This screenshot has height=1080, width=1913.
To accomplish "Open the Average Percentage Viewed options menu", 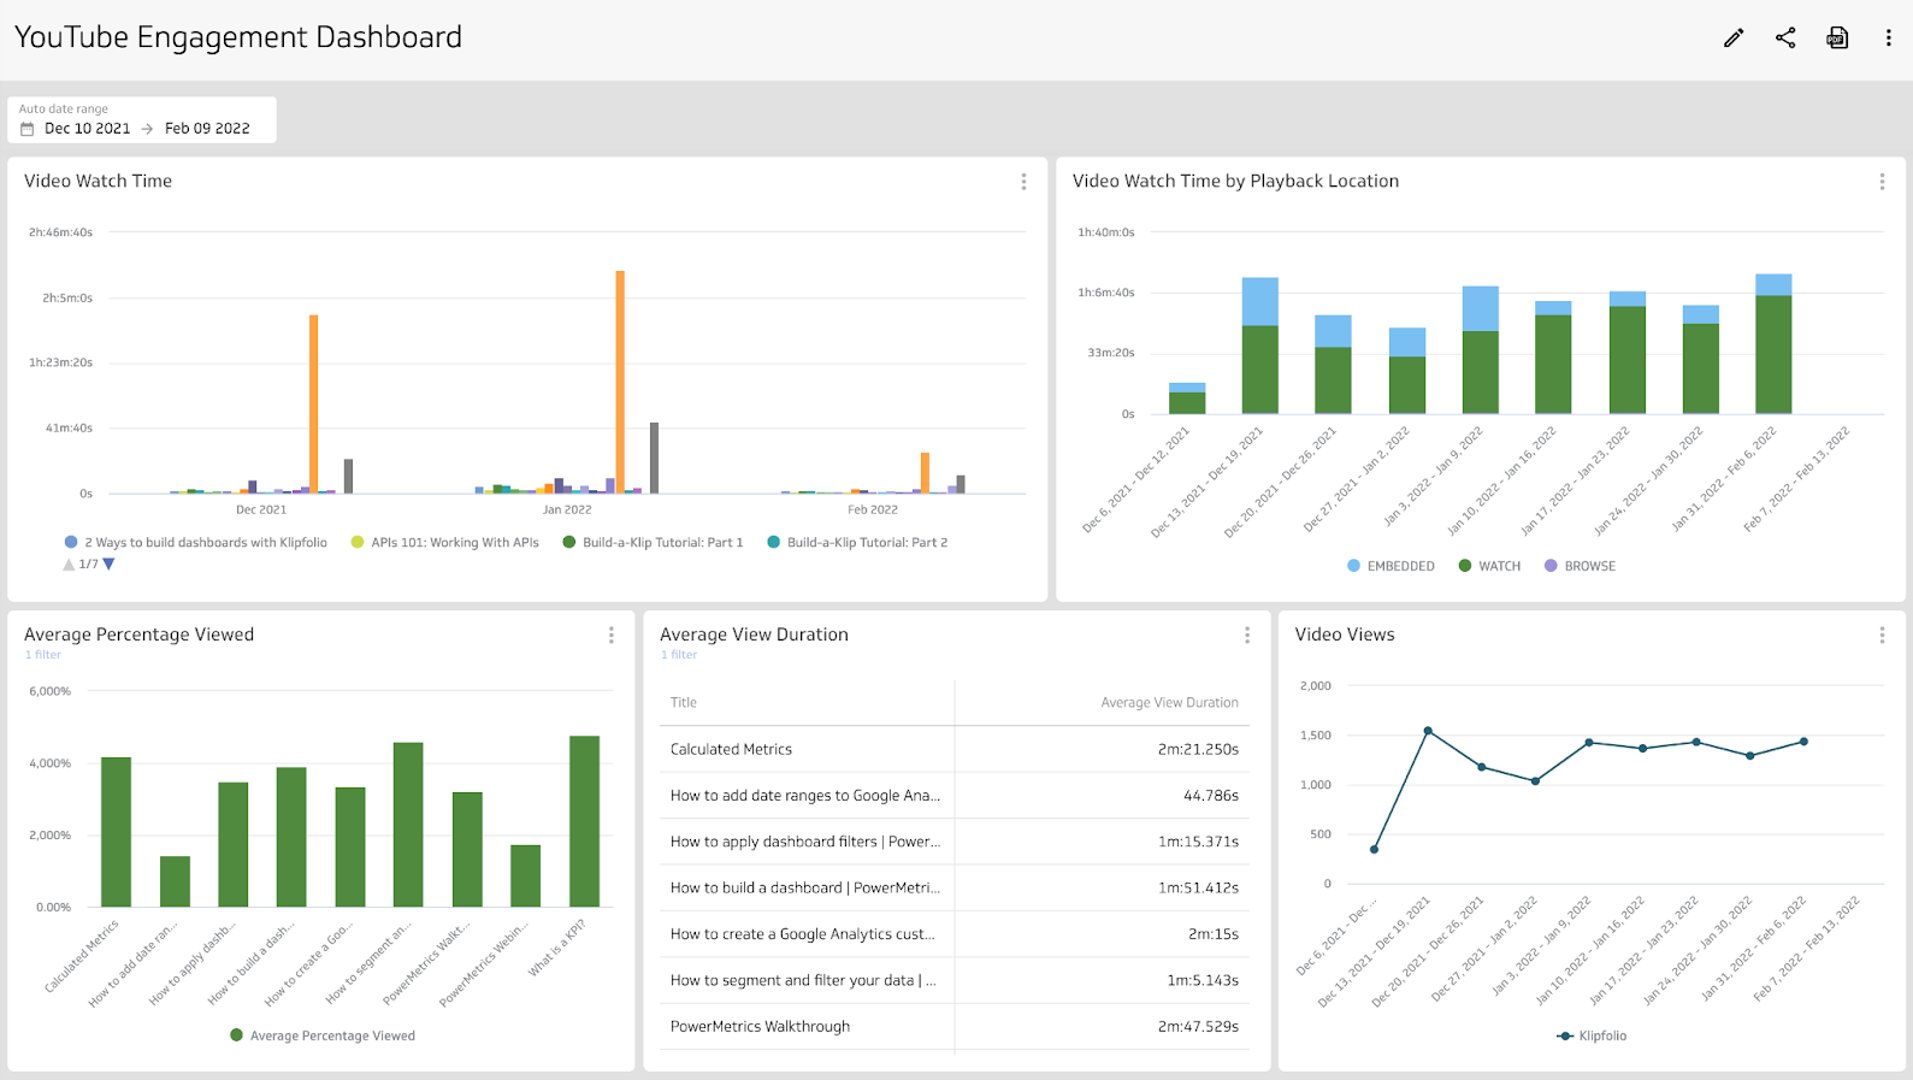I will coord(611,635).
